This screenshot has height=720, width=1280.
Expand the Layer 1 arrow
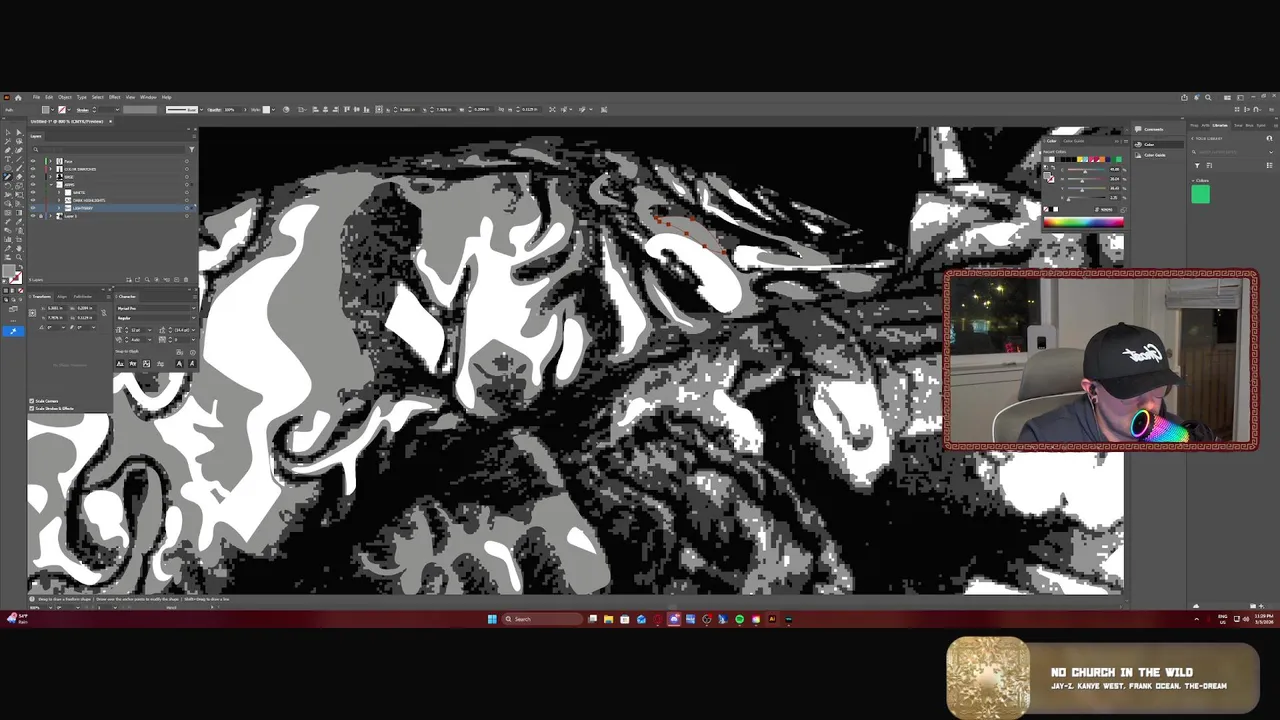(x=50, y=216)
